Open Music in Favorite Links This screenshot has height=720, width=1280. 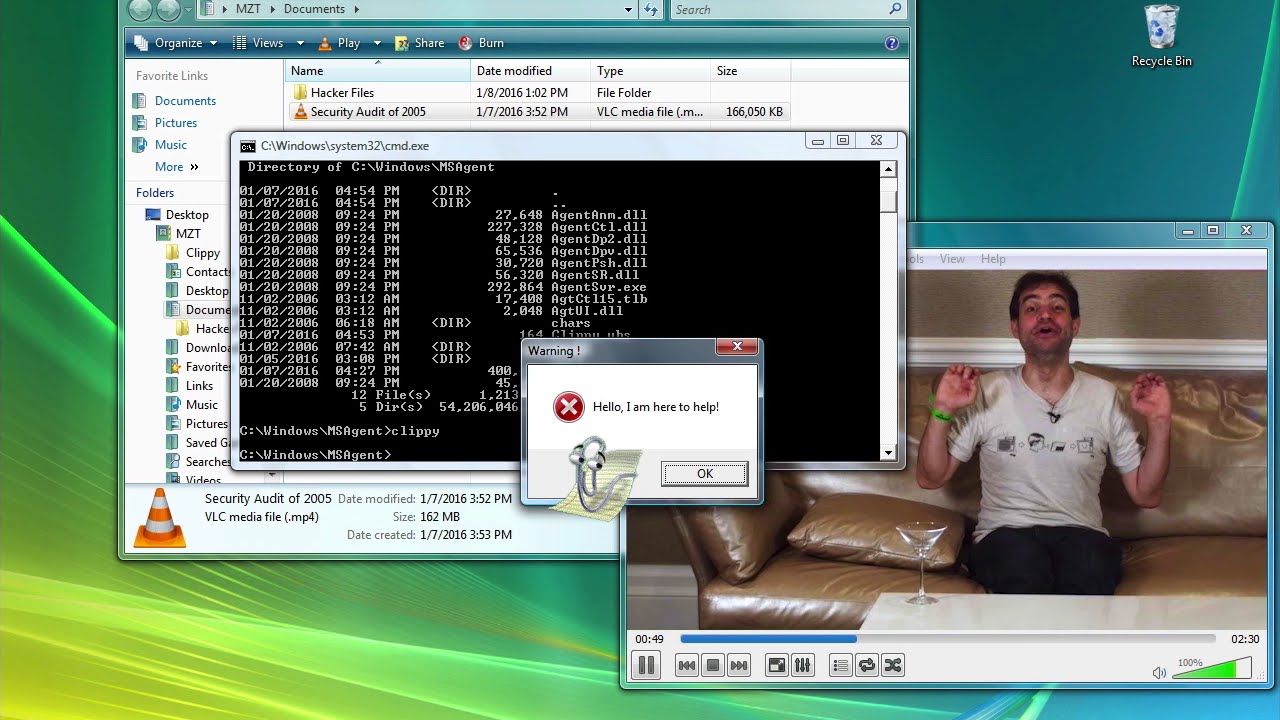pyautogui.click(x=160, y=145)
